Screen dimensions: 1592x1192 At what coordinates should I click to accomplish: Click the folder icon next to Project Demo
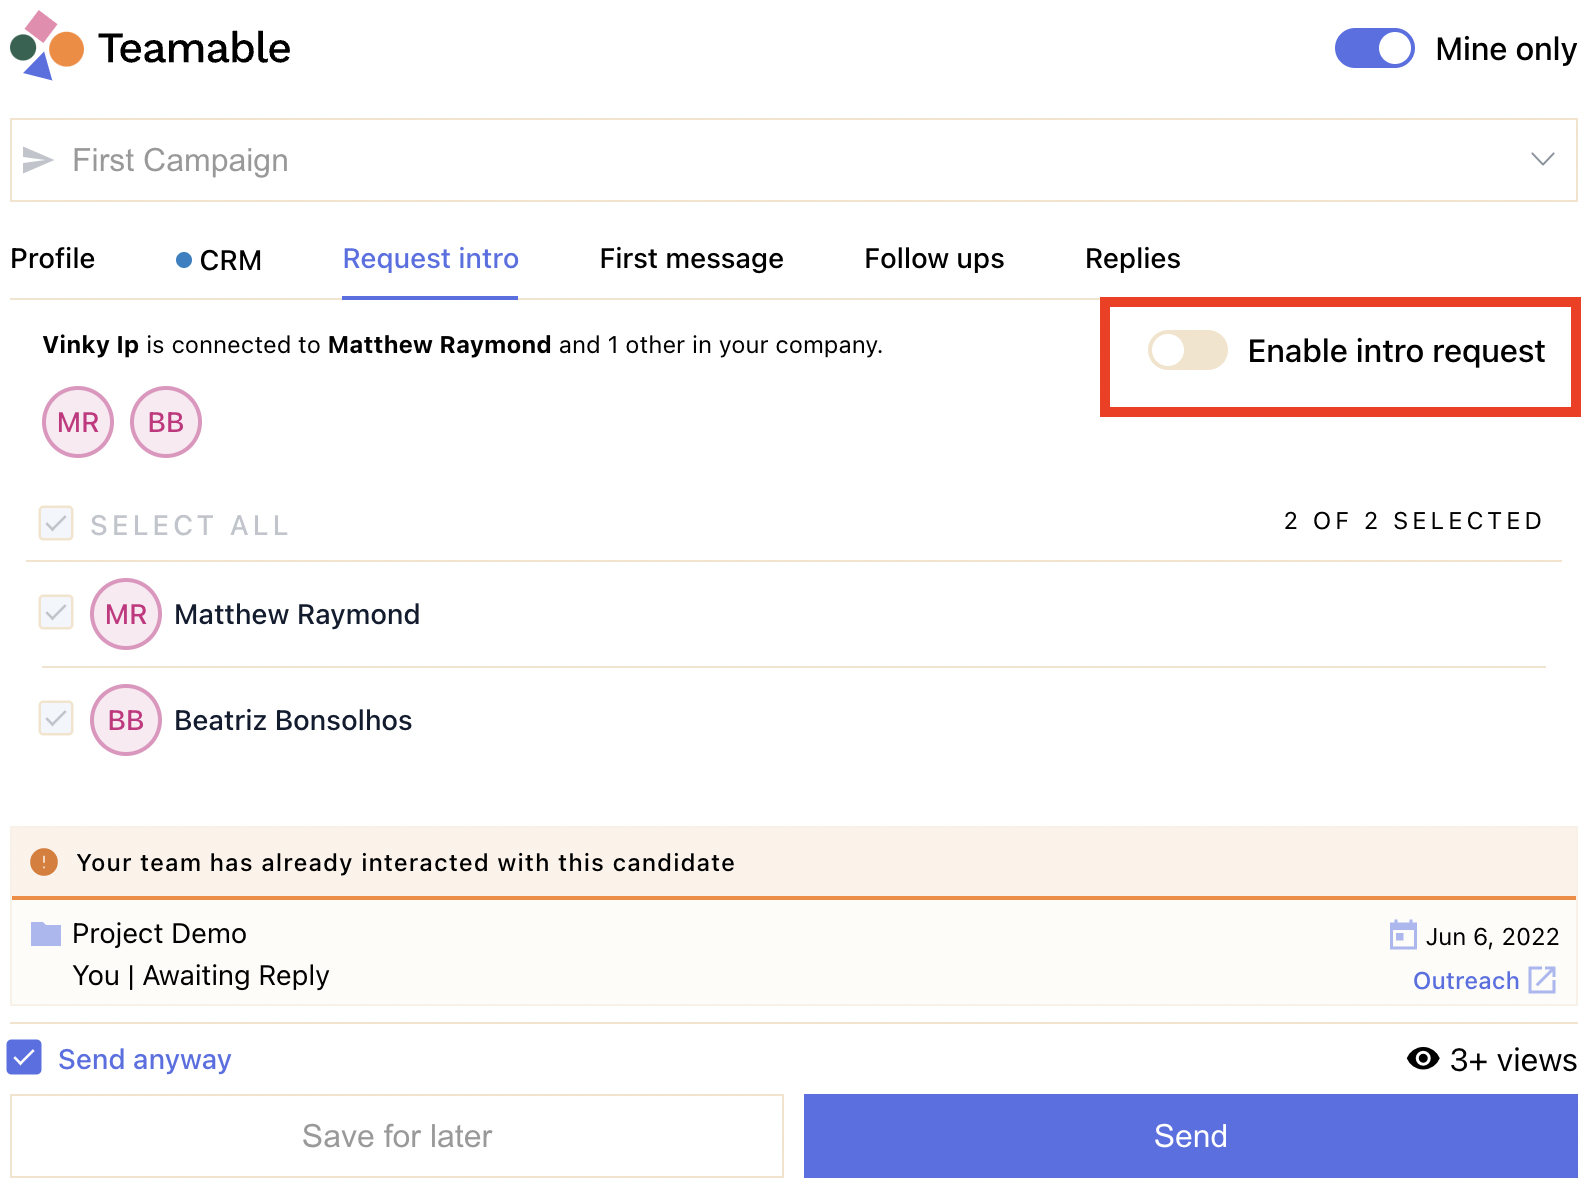(x=44, y=933)
